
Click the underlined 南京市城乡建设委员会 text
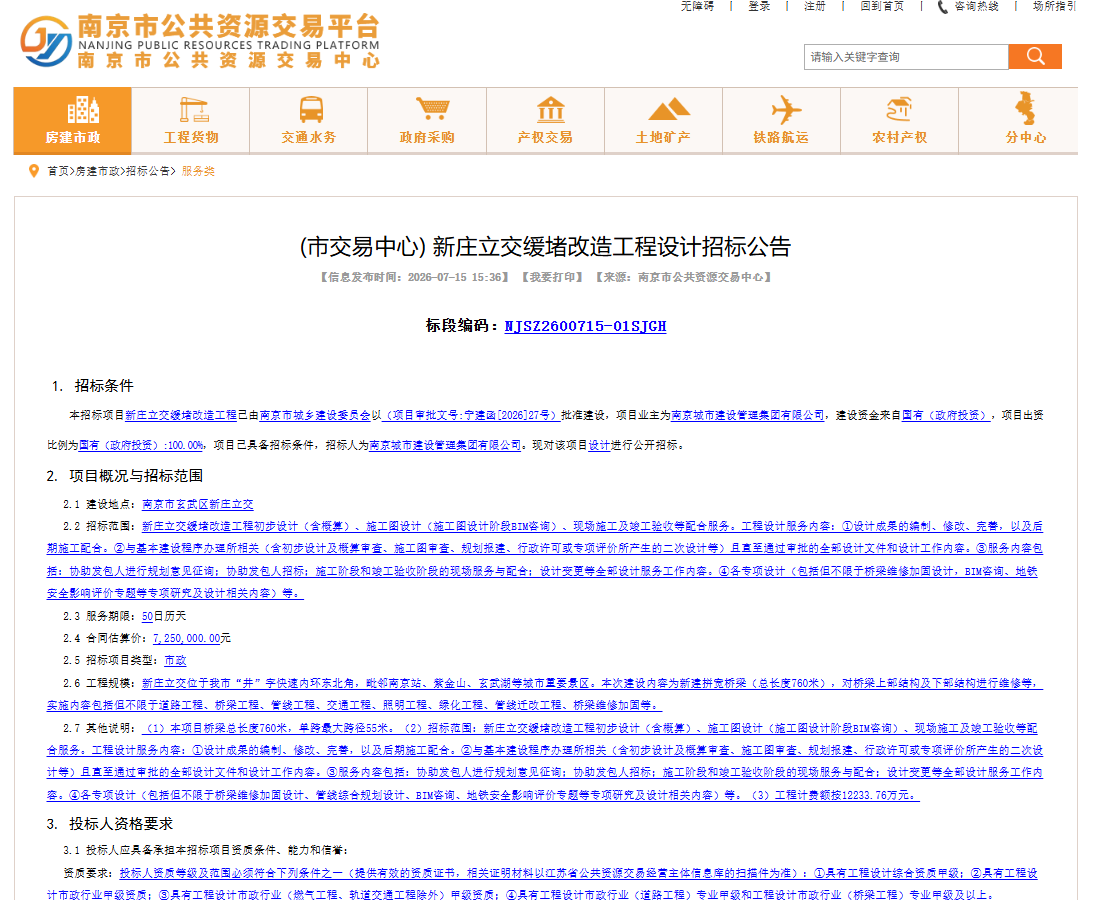click(315, 415)
